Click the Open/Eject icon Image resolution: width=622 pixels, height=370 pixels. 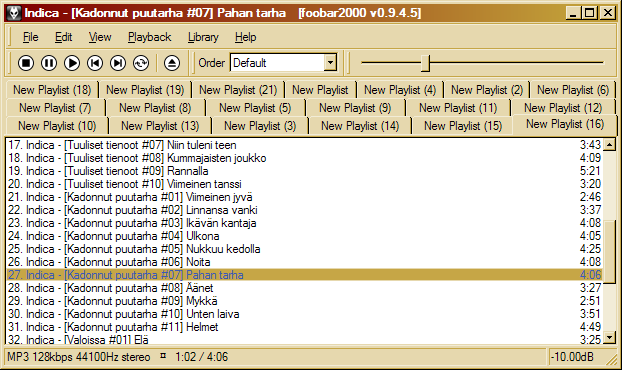click(x=172, y=63)
